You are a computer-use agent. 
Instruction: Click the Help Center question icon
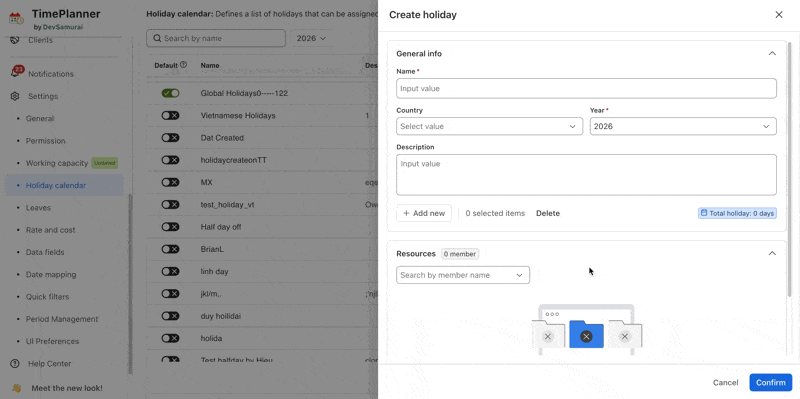(x=15, y=364)
